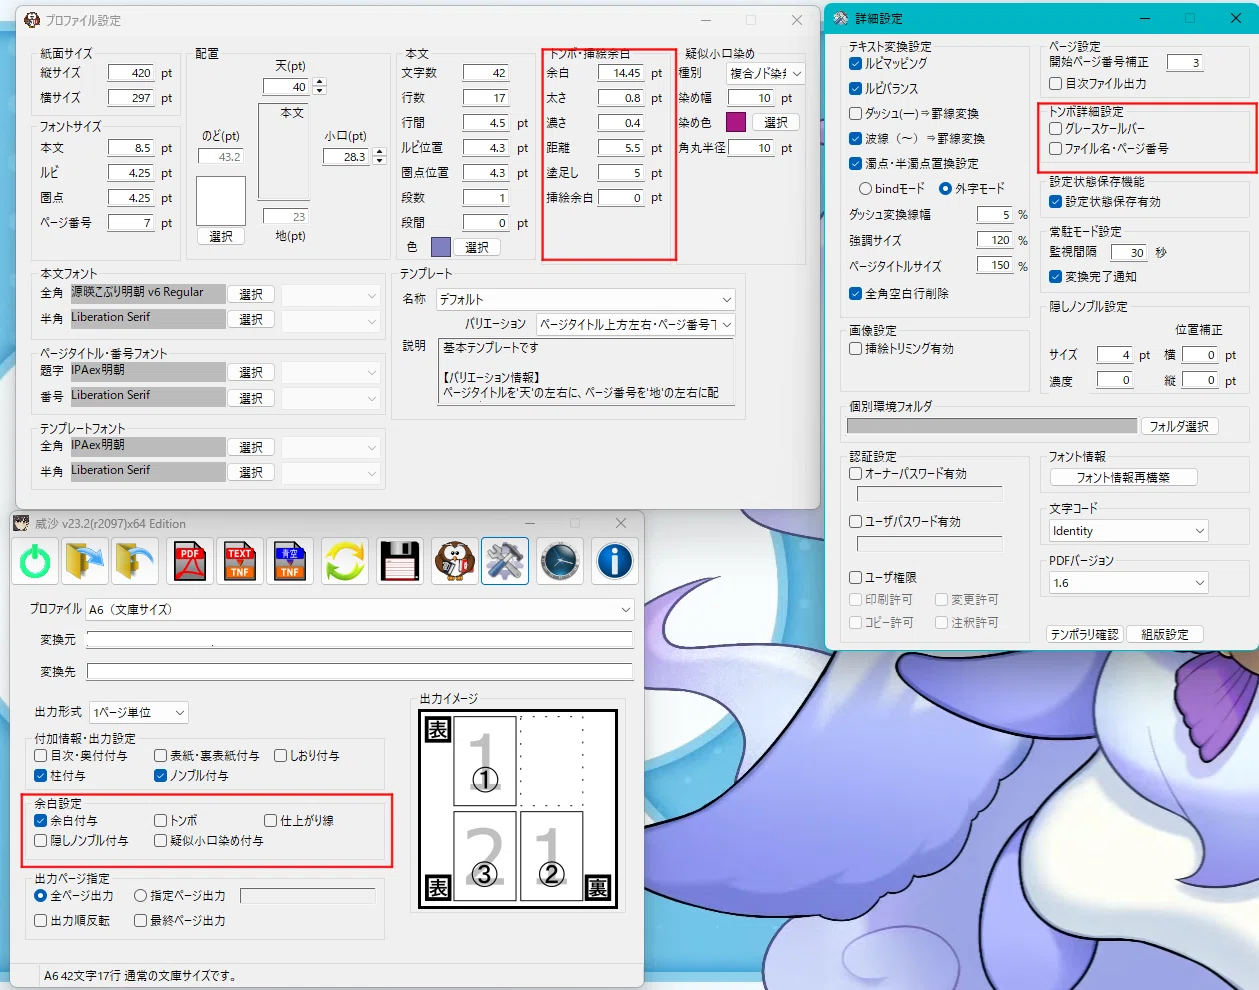
Task: Expand the 文字コード Identity dropdown
Action: [1128, 531]
